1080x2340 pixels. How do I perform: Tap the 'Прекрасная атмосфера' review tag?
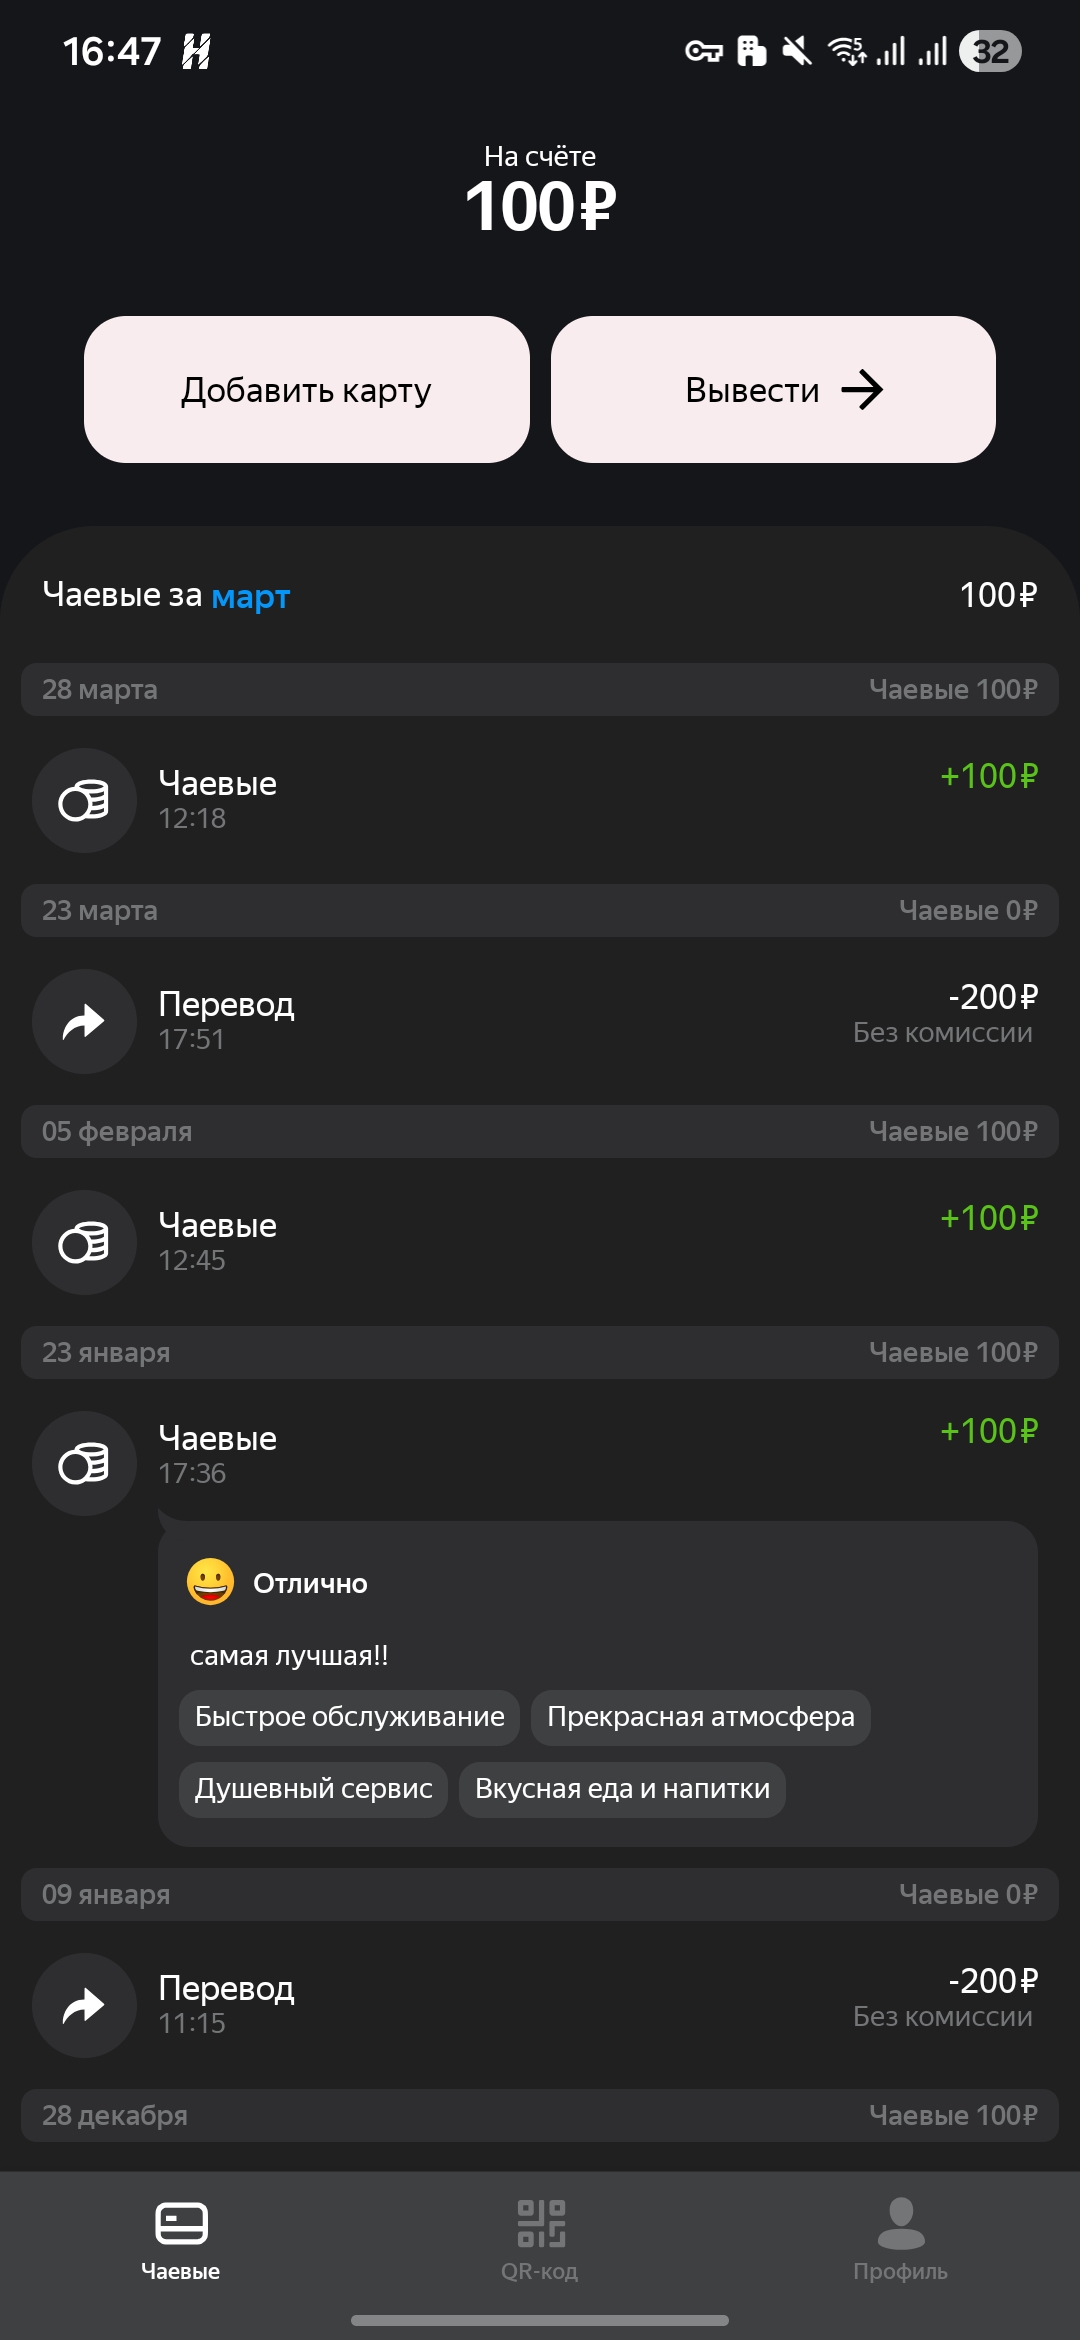tap(700, 1717)
